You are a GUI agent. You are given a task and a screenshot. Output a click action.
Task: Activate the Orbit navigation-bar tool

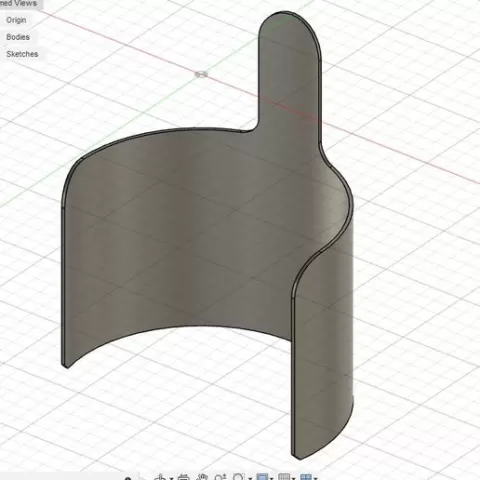pos(160,477)
